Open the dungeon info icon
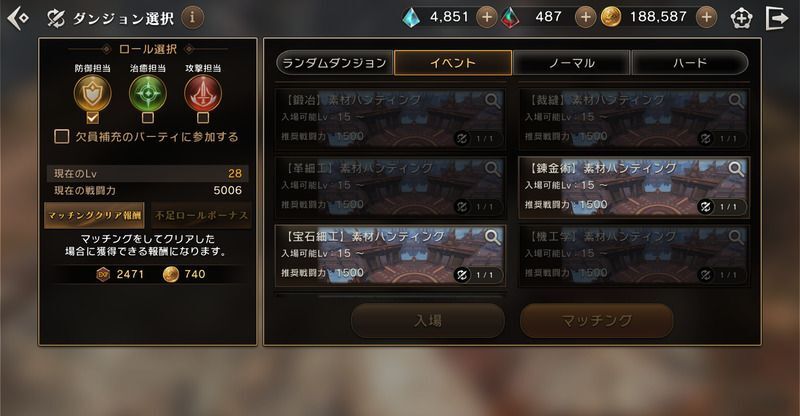 click(192, 18)
